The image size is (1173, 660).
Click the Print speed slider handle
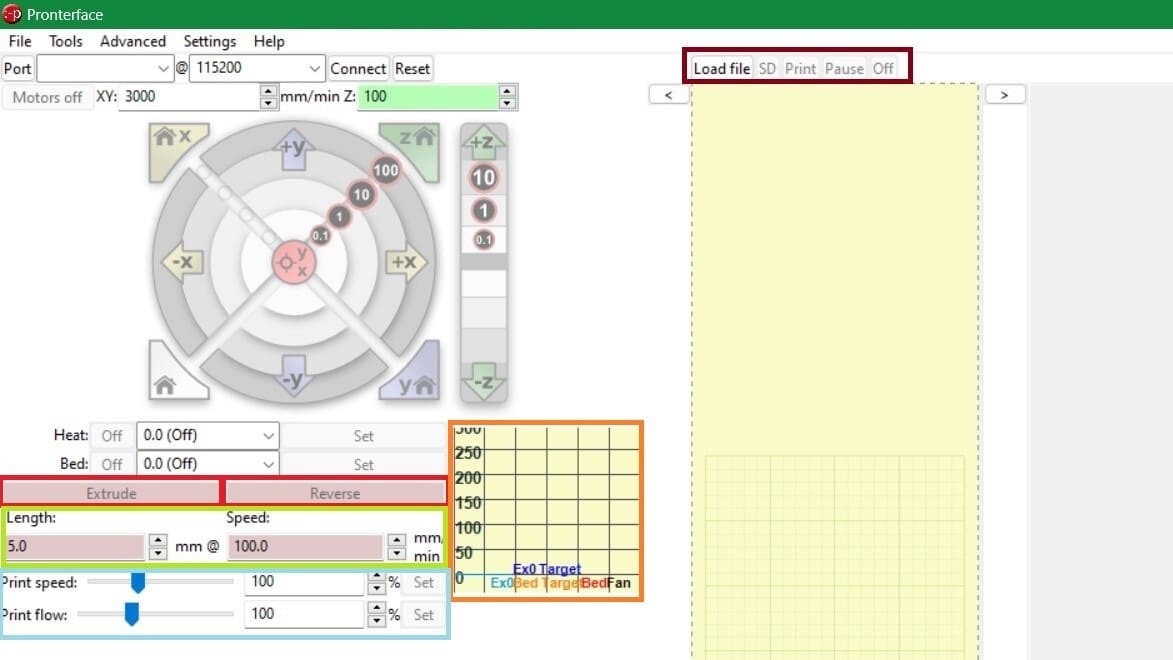point(138,582)
